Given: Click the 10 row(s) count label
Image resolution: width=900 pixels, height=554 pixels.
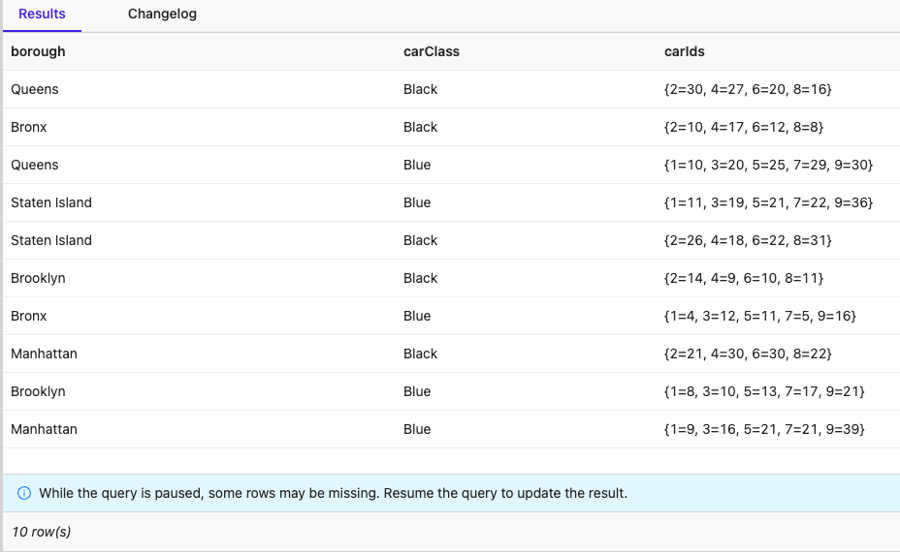Looking at the screenshot, I should click(41, 532).
